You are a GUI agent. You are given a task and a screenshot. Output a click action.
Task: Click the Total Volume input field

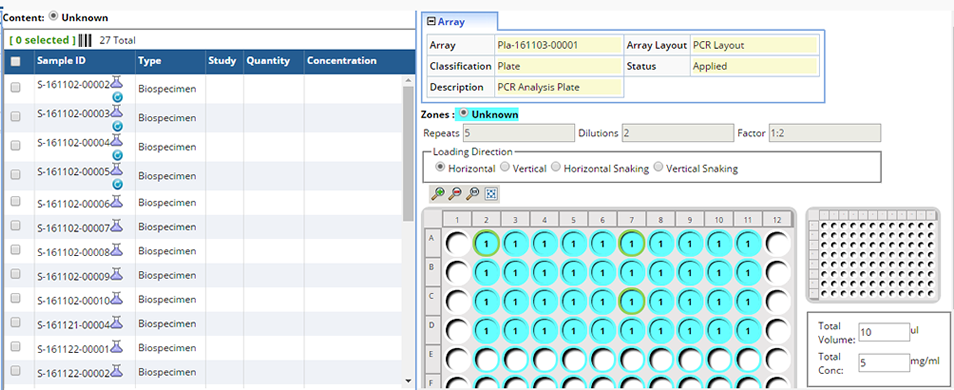(x=883, y=333)
